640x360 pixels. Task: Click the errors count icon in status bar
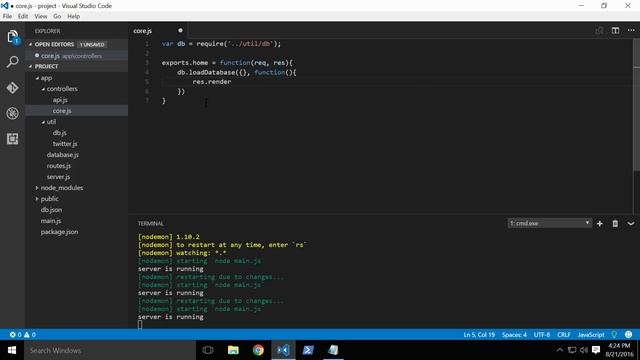(x=15, y=335)
